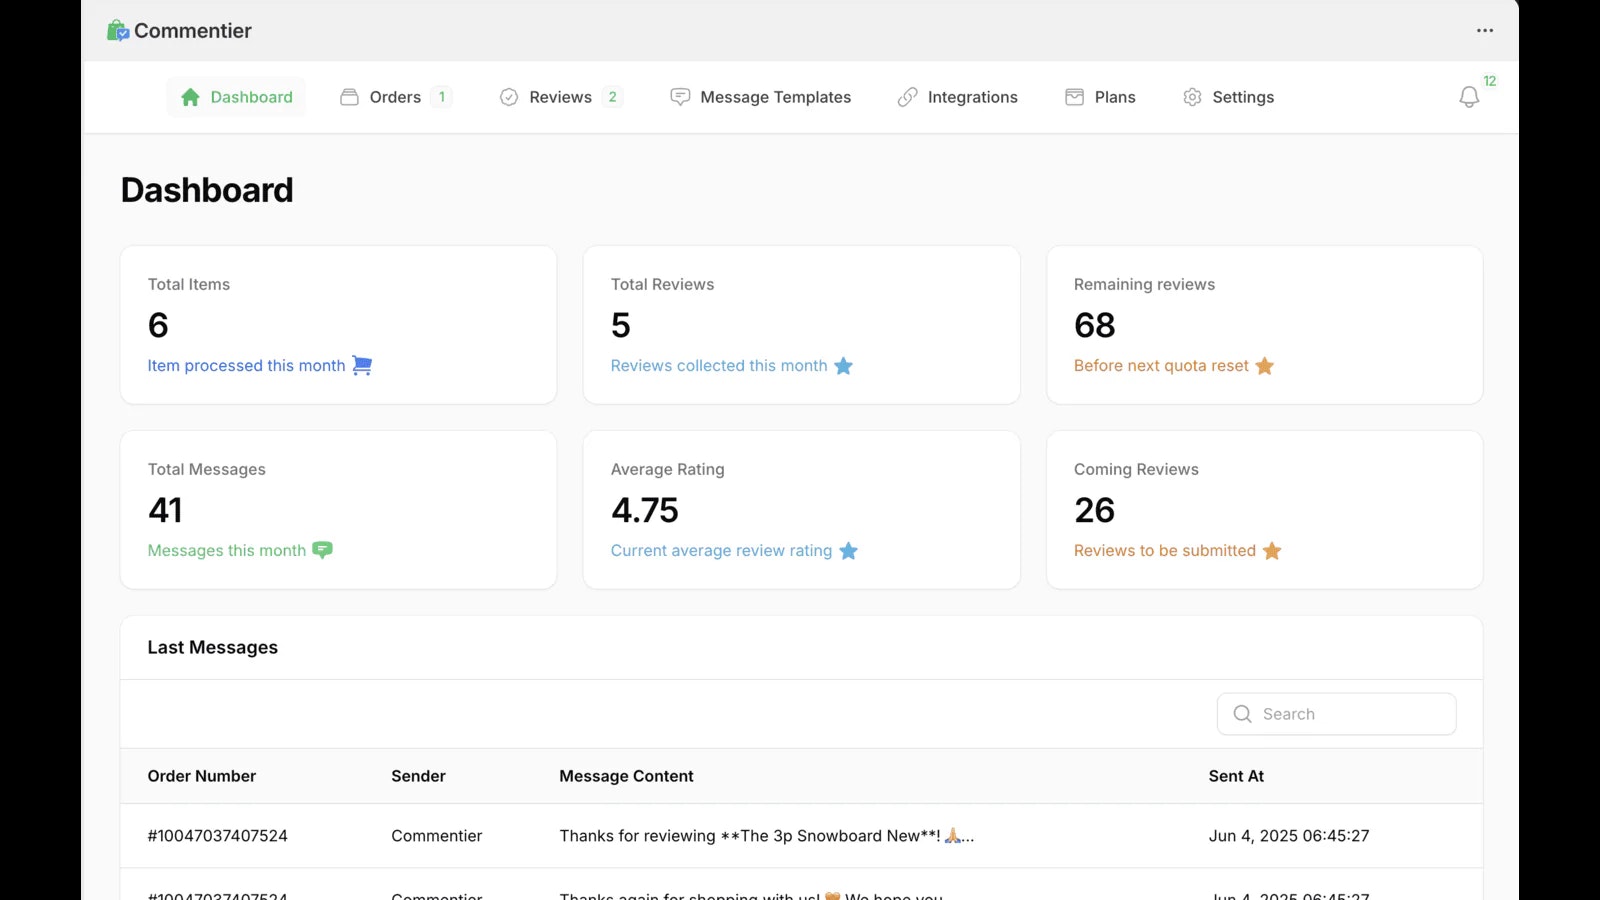
Task: Click the Remaining reviews value 68
Action: pyautogui.click(x=1095, y=325)
